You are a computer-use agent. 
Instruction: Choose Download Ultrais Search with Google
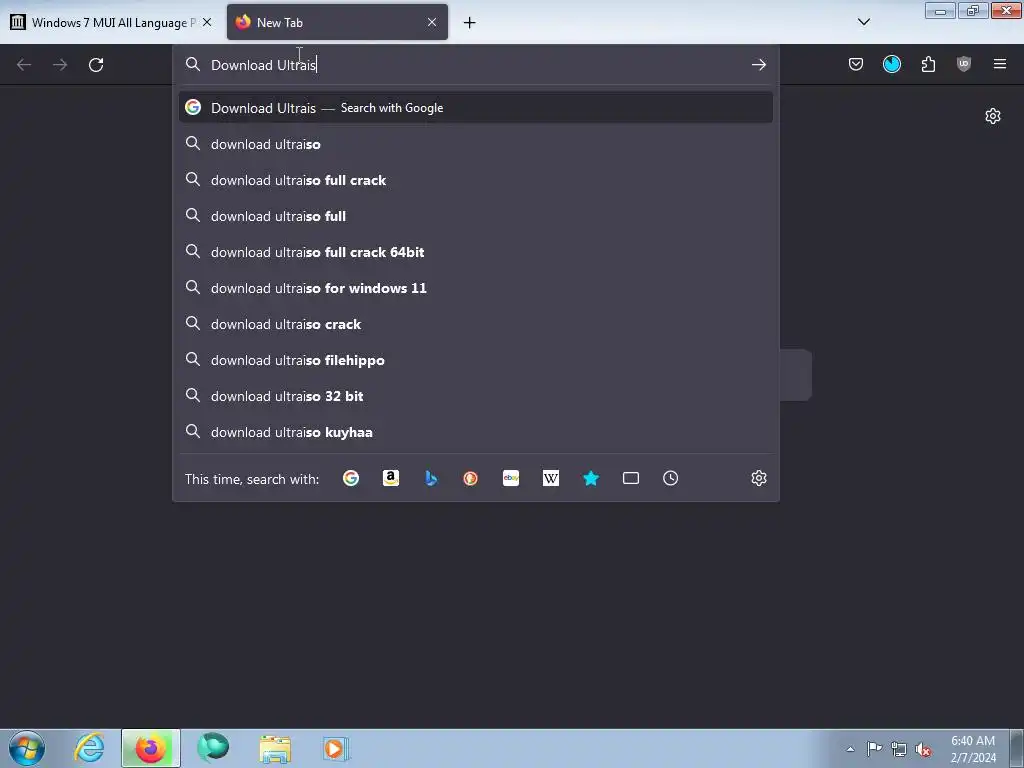pos(475,108)
